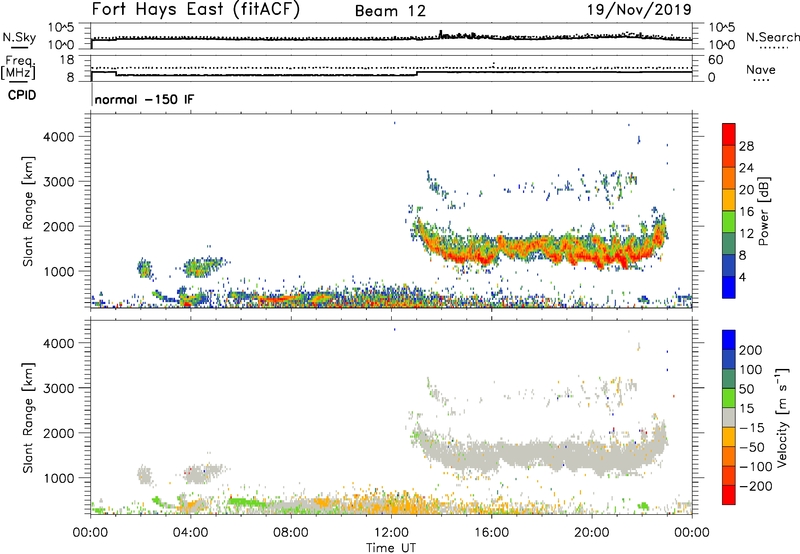800x554 pixels.
Task: Click the 'Freq. [MHz]' axis label
Action: pos(18,68)
